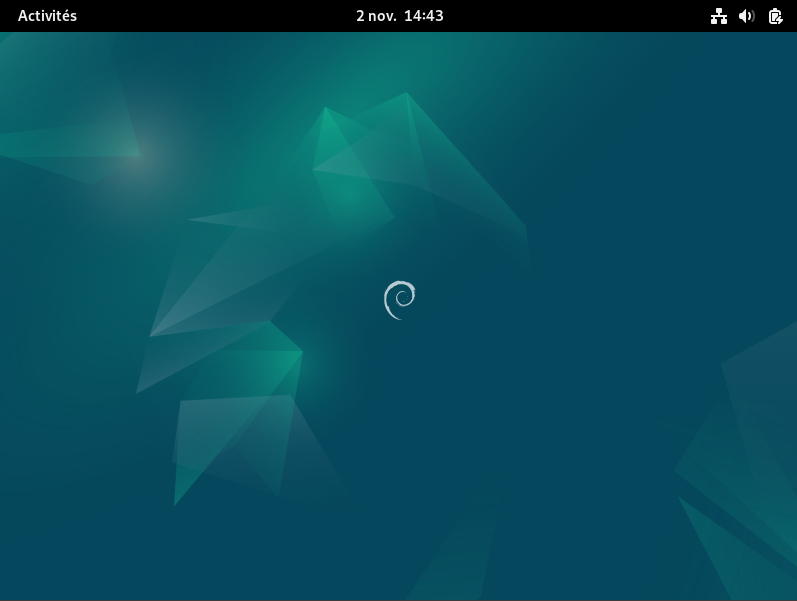Open the clock showing 2 nov. 14:43

click(400, 16)
